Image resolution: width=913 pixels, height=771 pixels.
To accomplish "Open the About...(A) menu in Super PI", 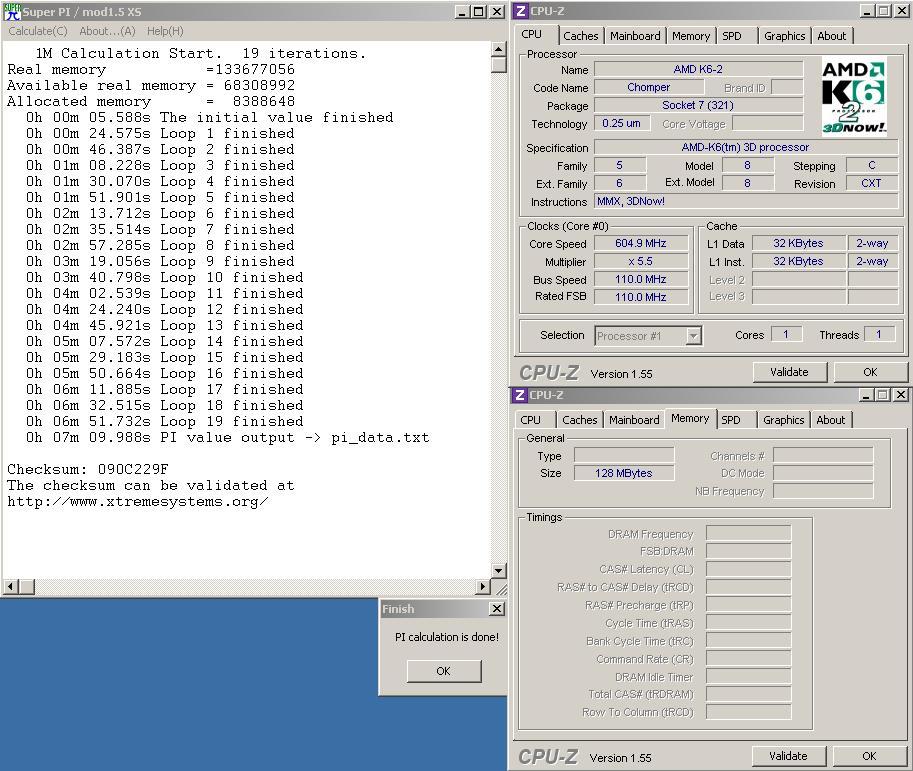I will pyautogui.click(x=107, y=31).
